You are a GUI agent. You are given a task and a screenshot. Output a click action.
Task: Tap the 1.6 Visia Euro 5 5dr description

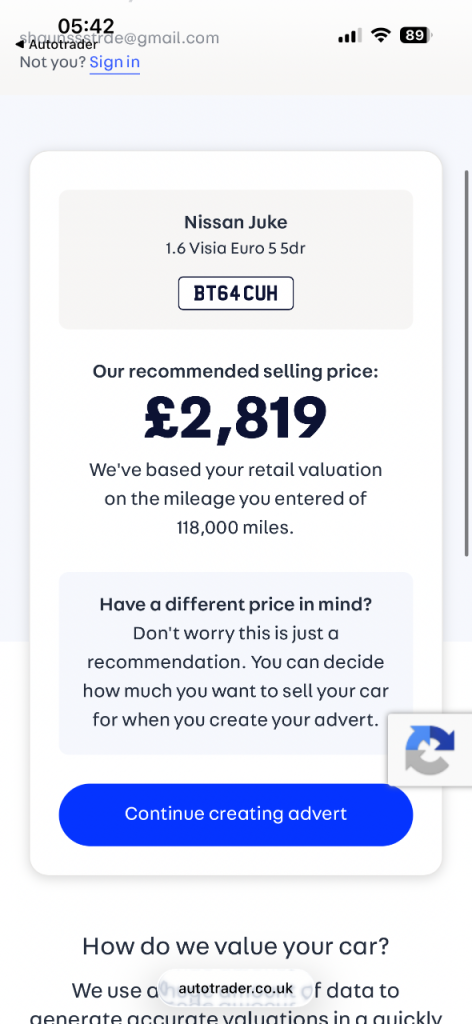[236, 249]
